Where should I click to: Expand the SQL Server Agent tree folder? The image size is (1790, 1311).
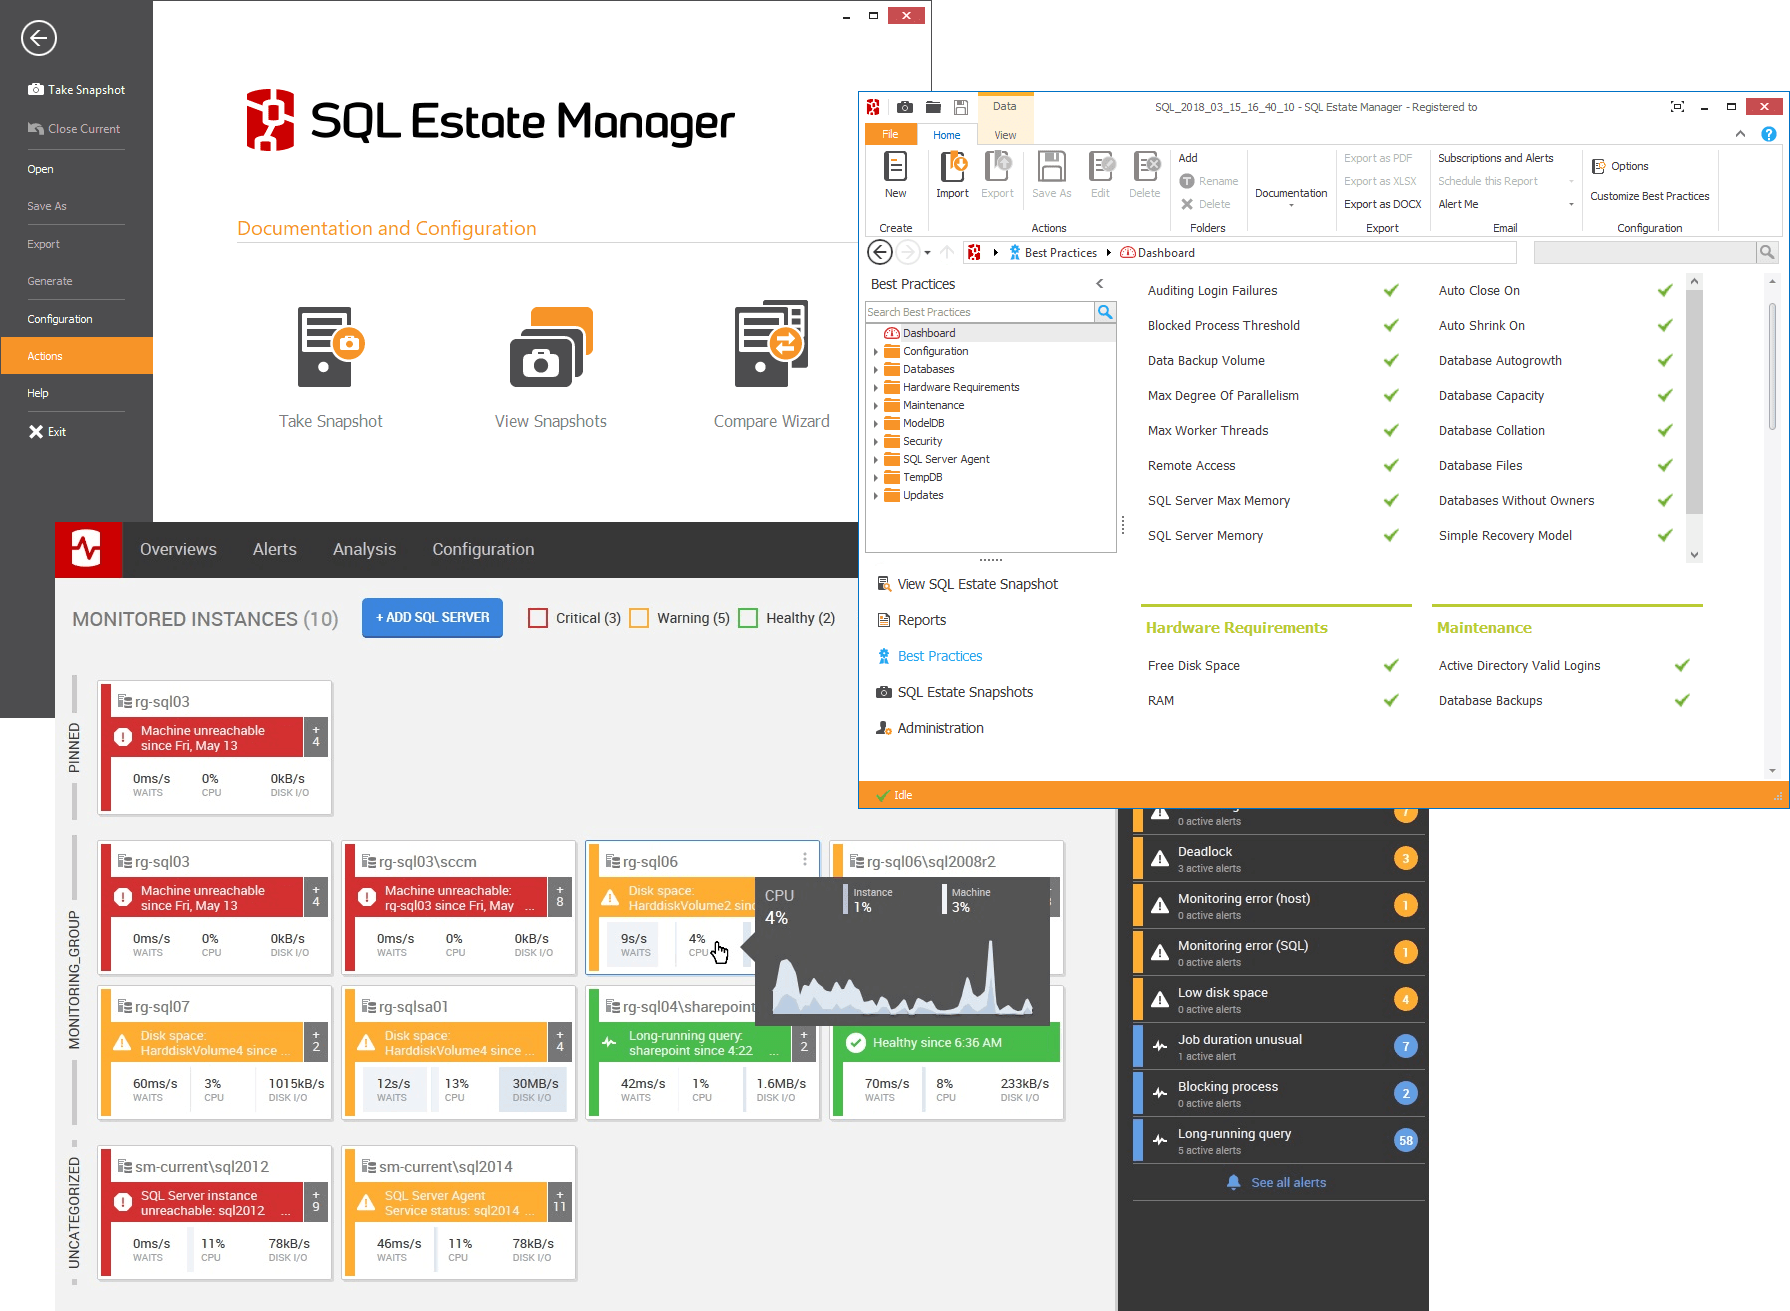876,460
